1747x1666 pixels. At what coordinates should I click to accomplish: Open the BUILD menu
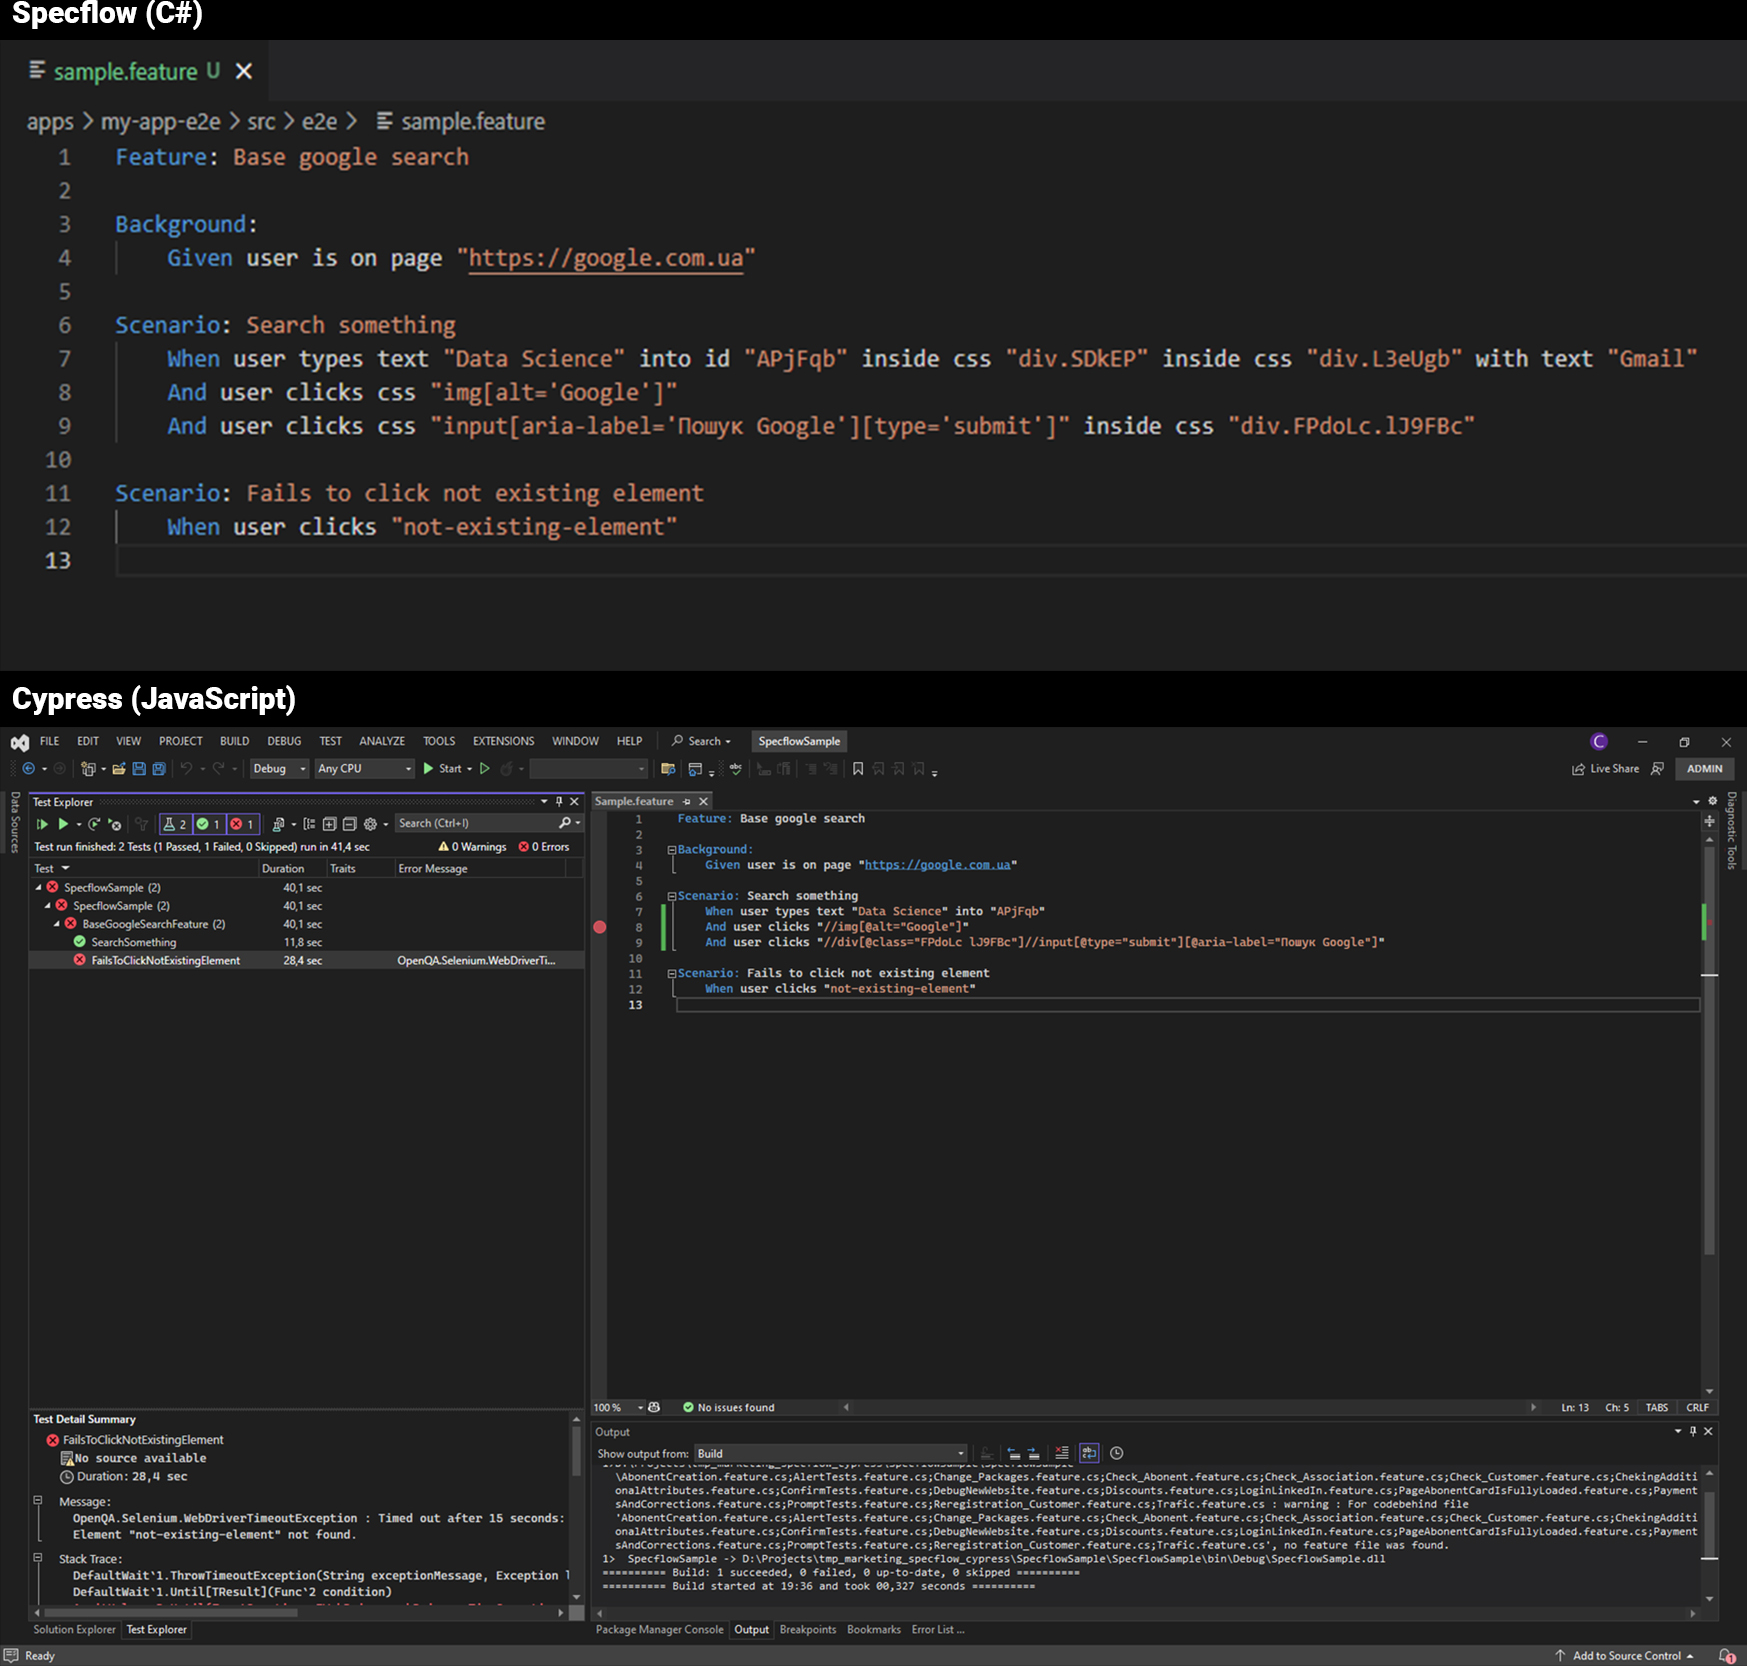(x=235, y=741)
